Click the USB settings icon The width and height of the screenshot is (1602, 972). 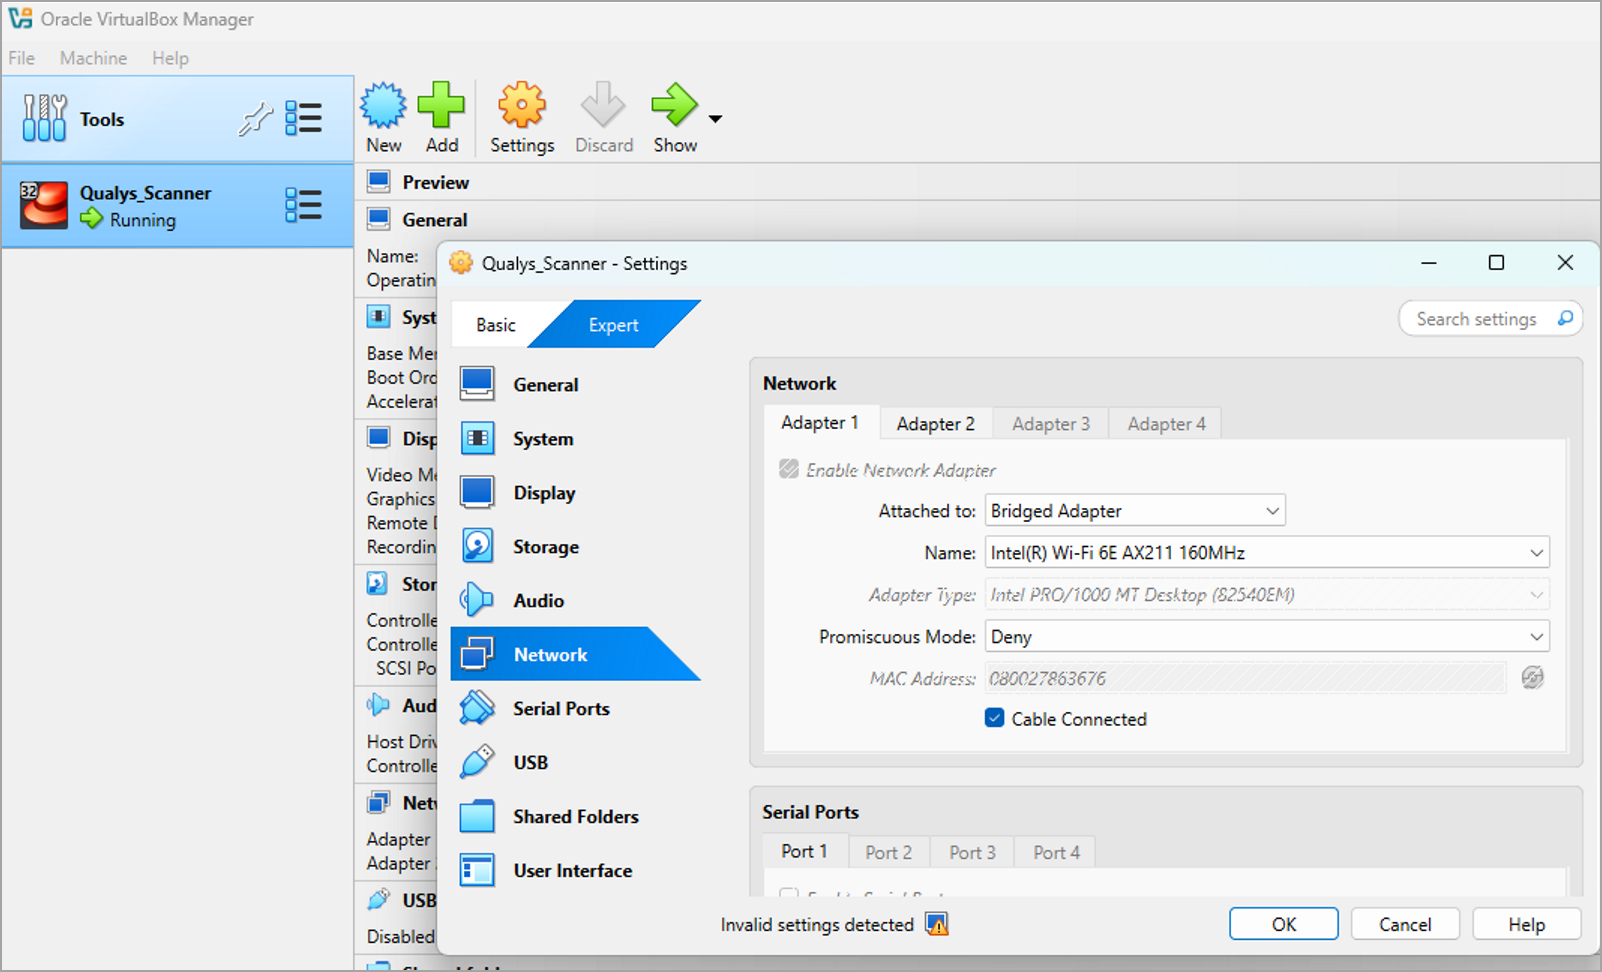tap(477, 762)
